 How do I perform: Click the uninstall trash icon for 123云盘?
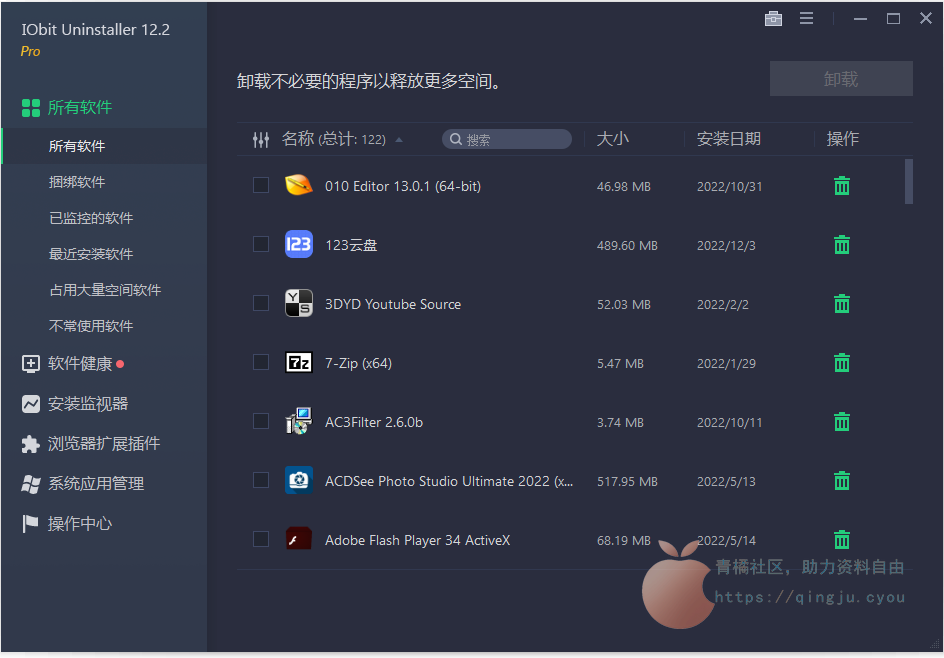(x=842, y=245)
